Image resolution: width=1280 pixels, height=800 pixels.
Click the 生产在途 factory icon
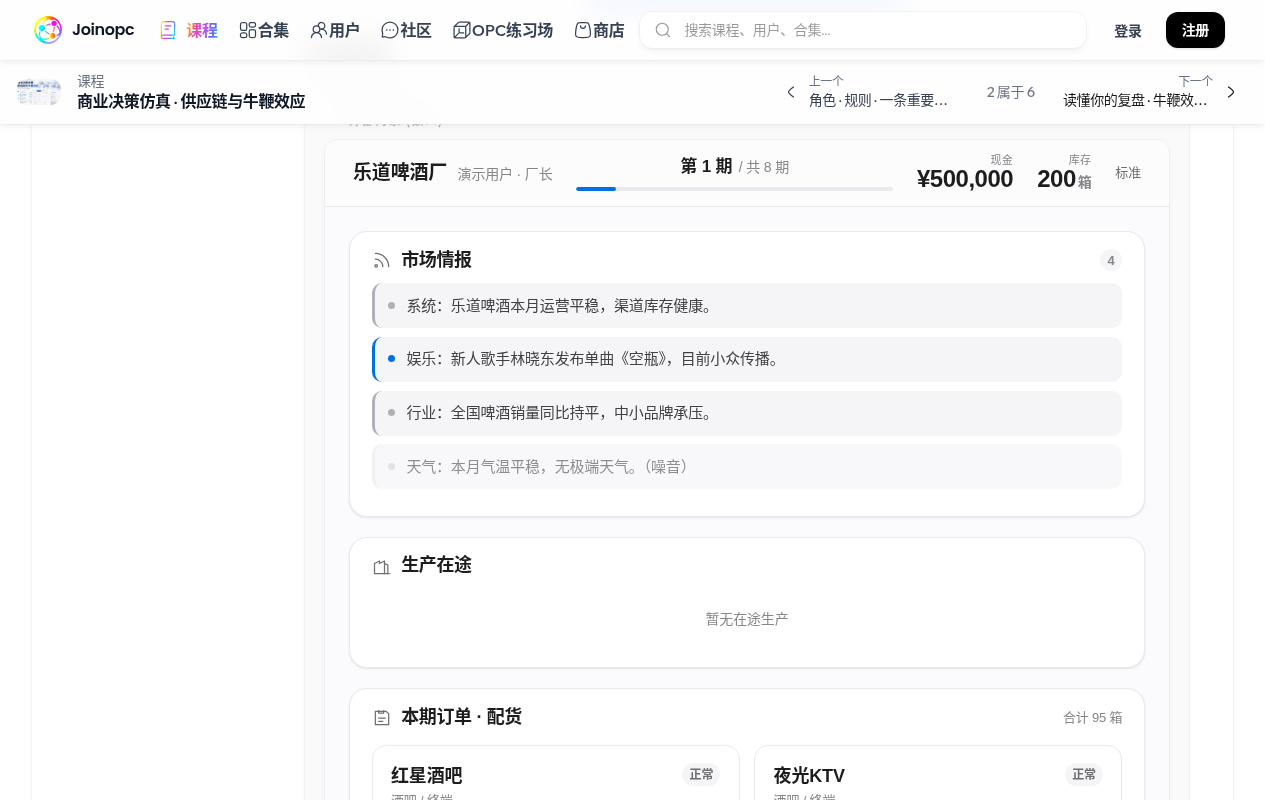point(381,567)
